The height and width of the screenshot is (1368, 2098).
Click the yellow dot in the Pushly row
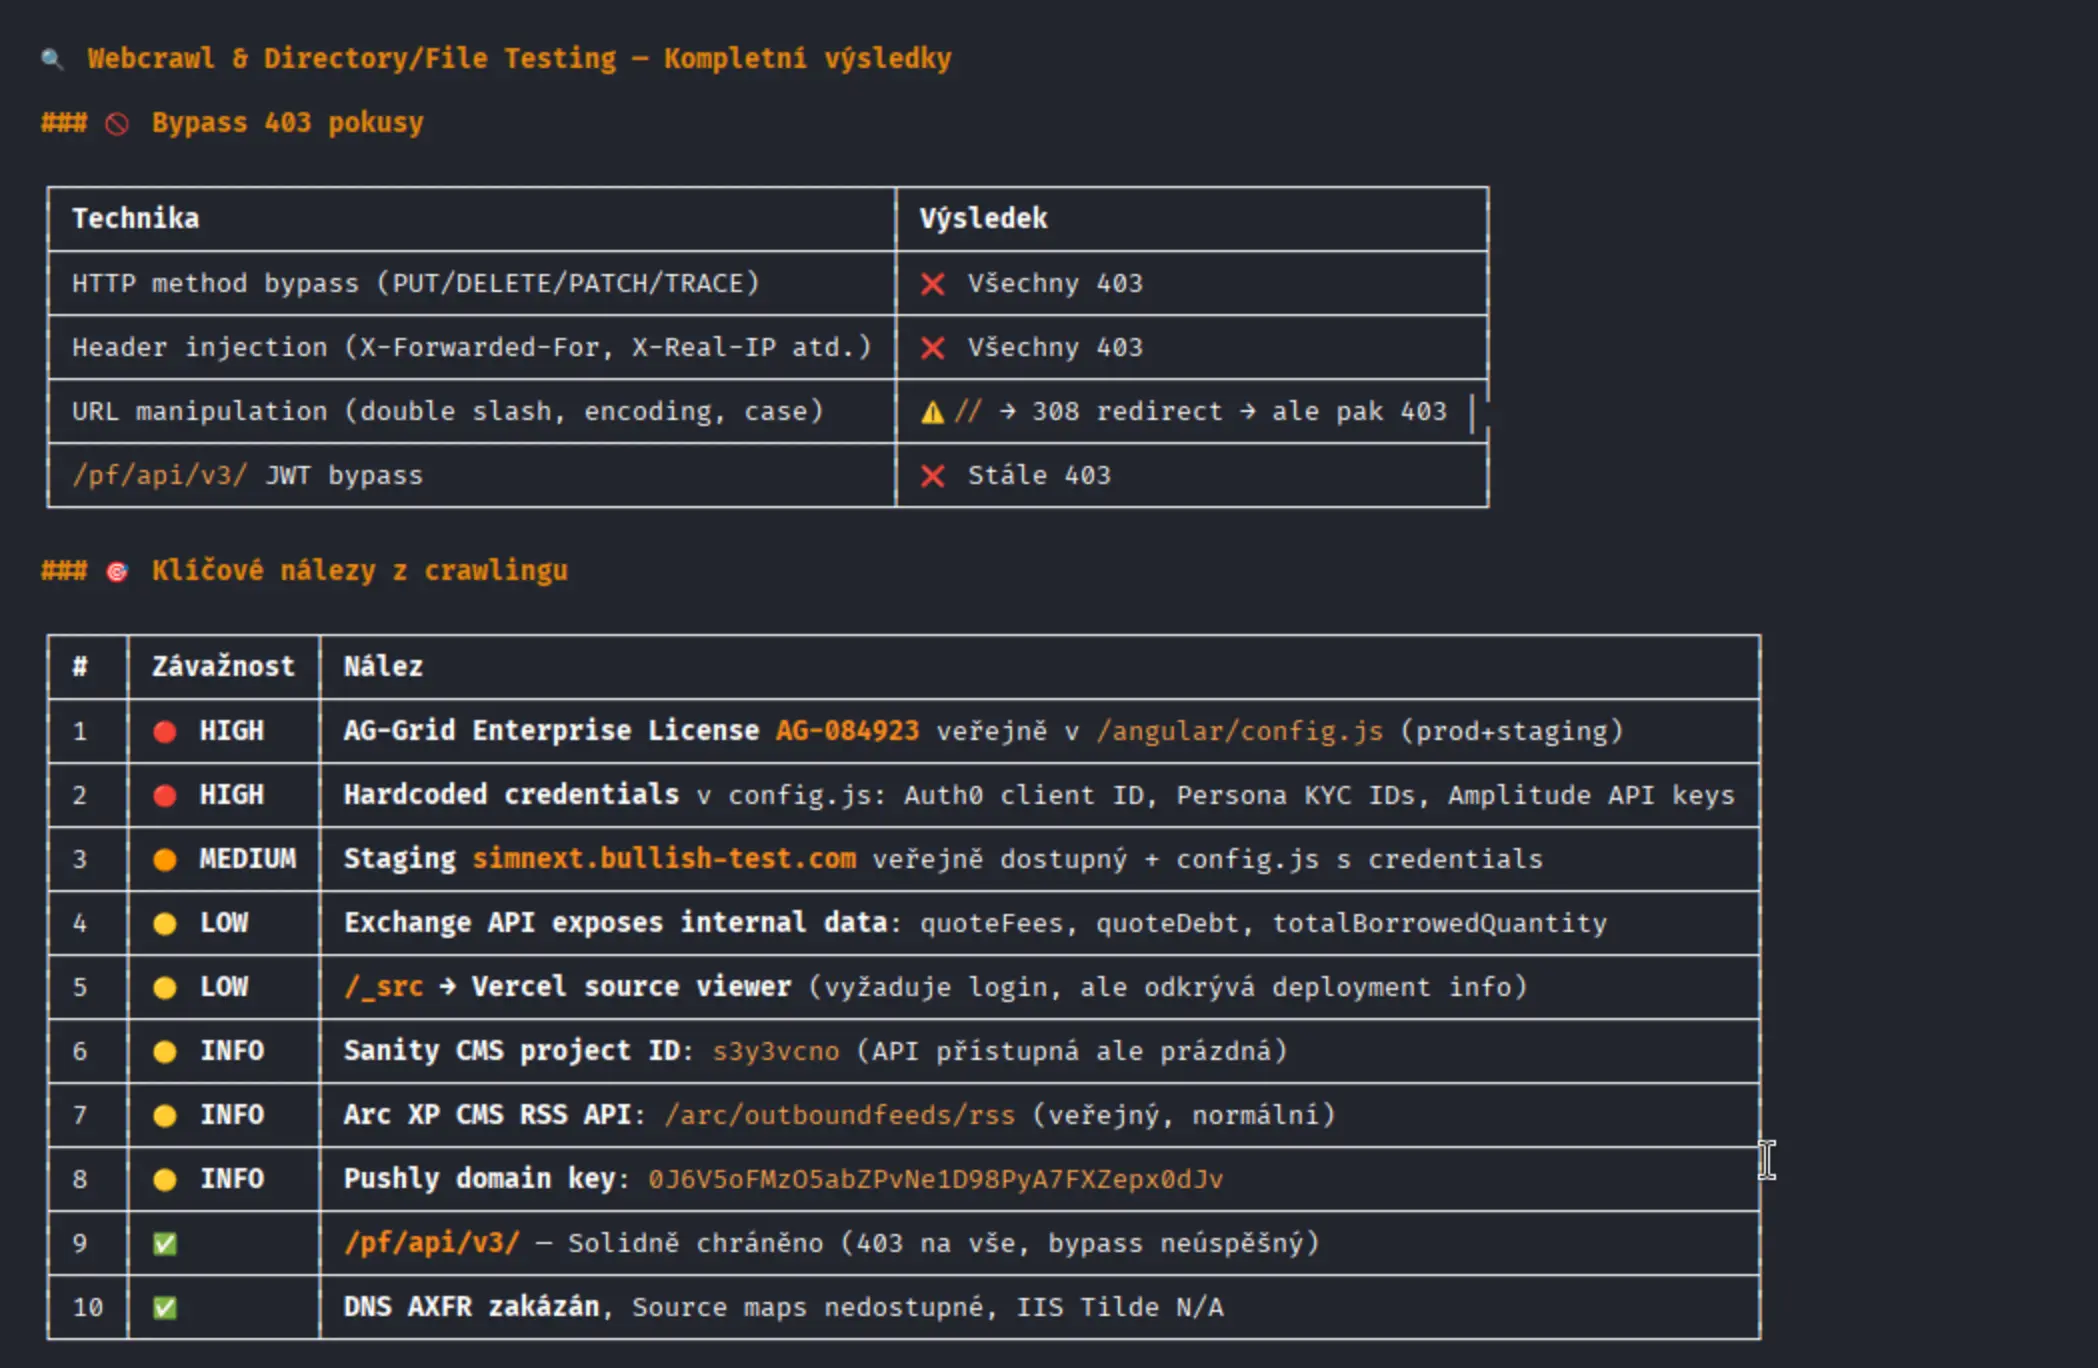click(x=165, y=1179)
